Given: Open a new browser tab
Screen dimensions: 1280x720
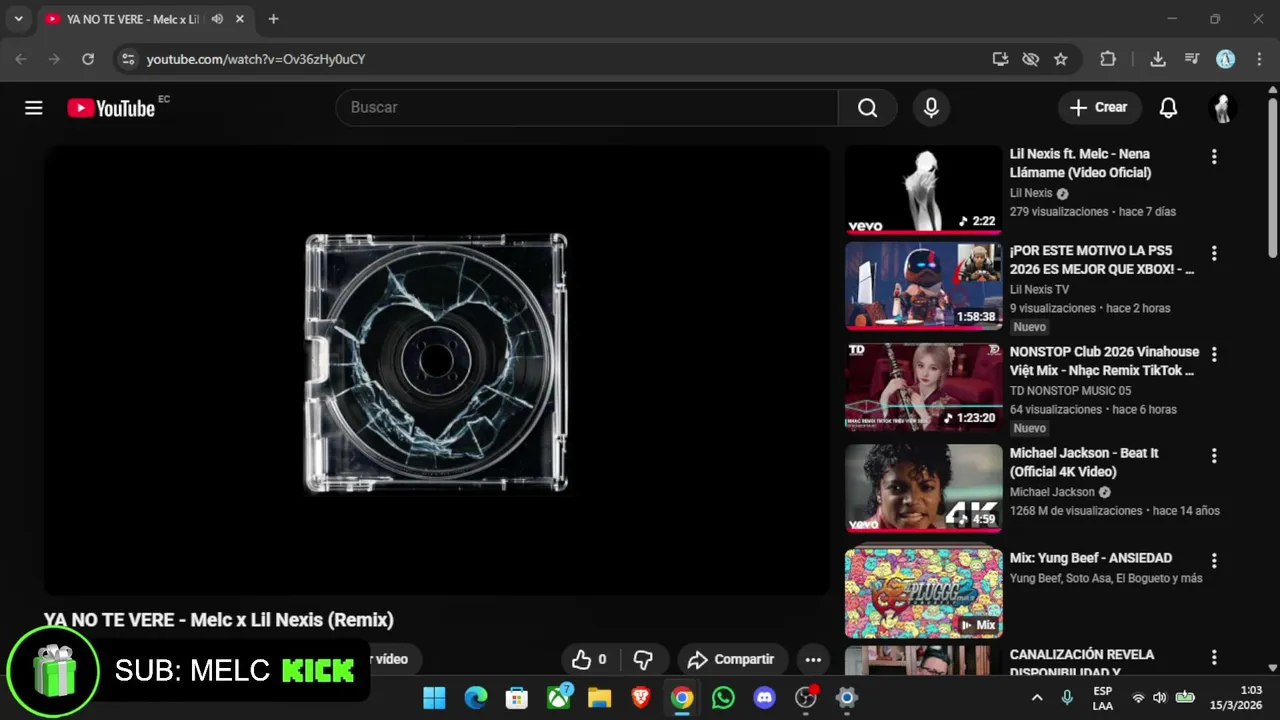Looking at the screenshot, I should pos(273,19).
